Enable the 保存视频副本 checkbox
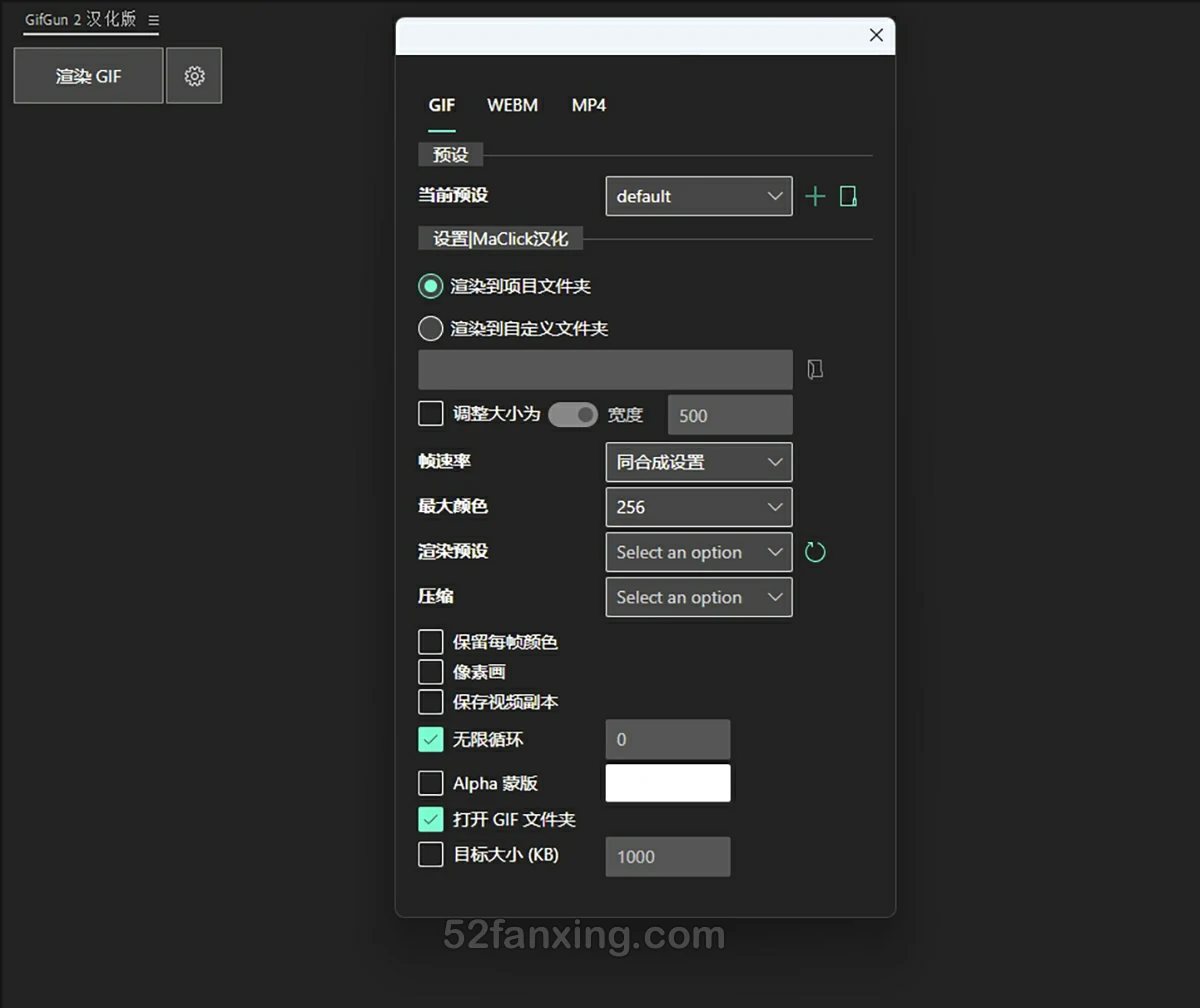Viewport: 1200px width, 1008px height. 430,702
